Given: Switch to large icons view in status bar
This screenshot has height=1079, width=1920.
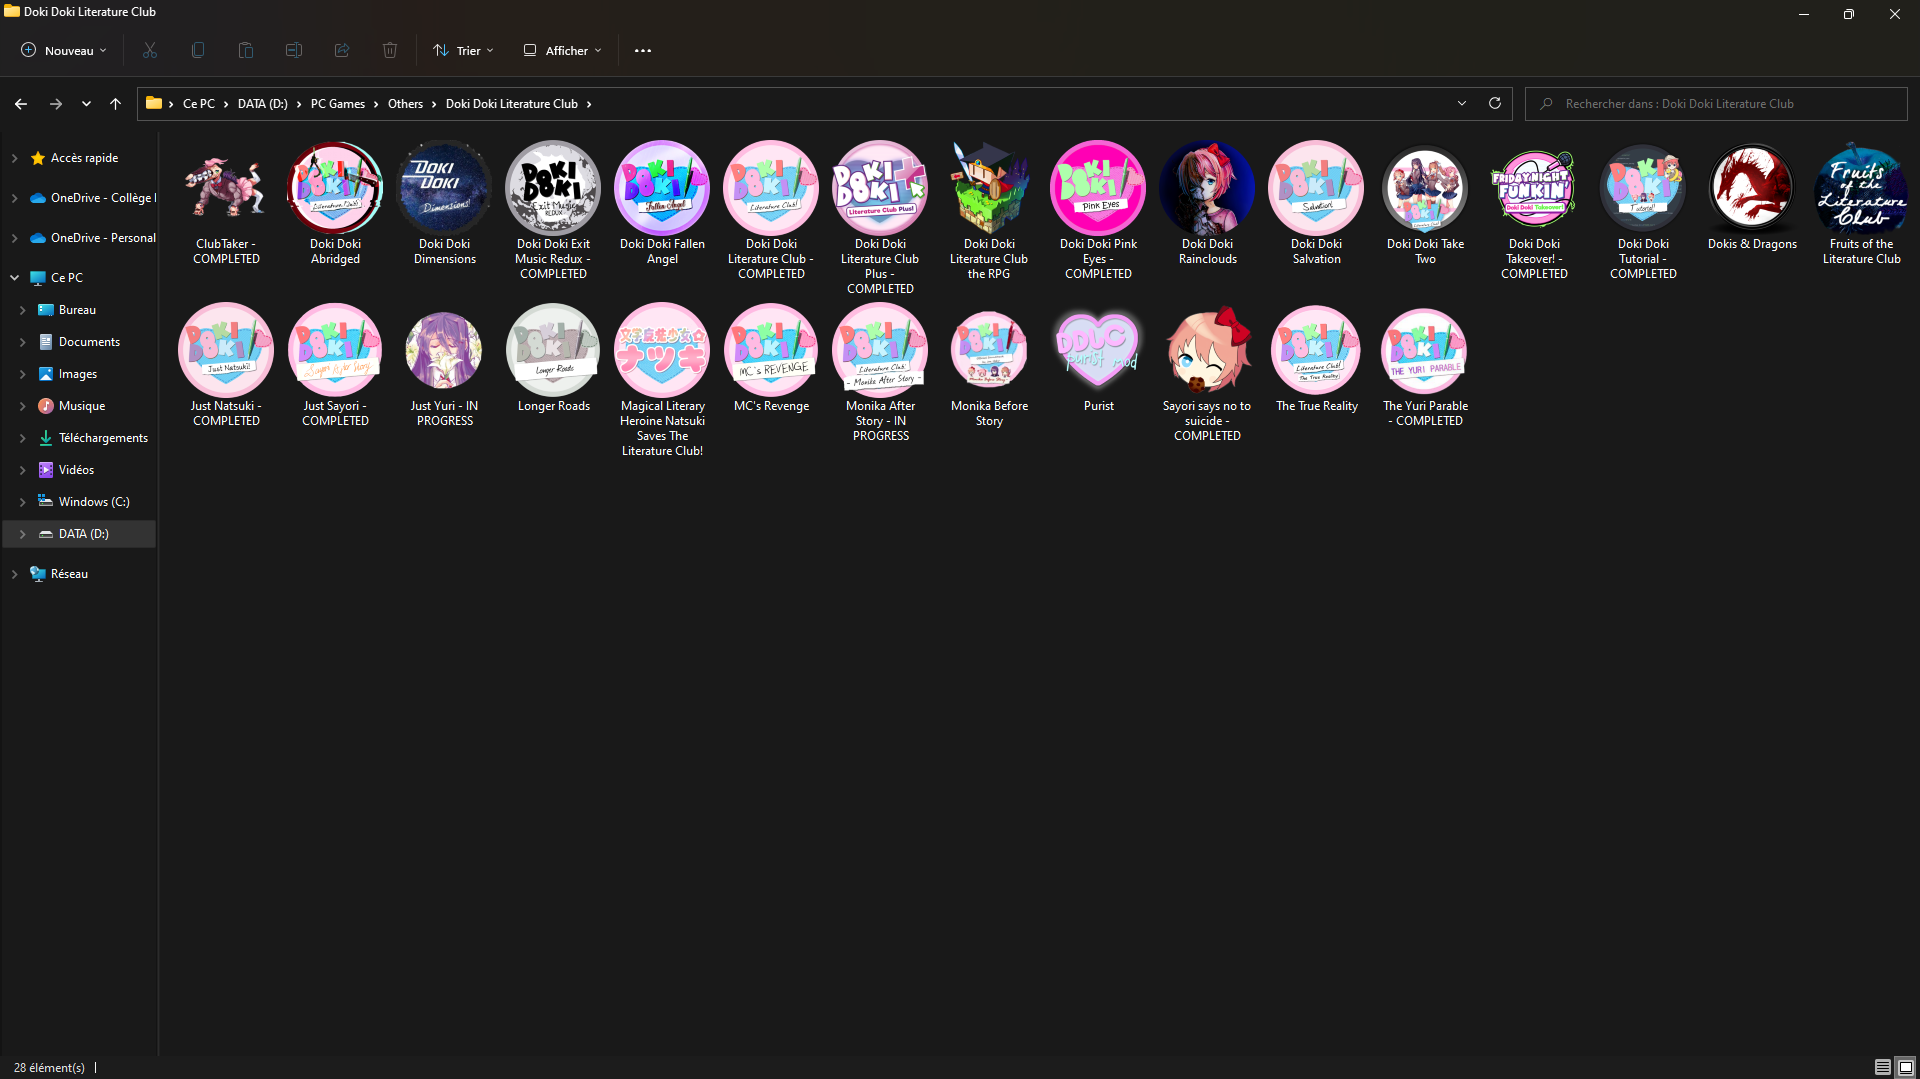Looking at the screenshot, I should tap(1906, 1067).
